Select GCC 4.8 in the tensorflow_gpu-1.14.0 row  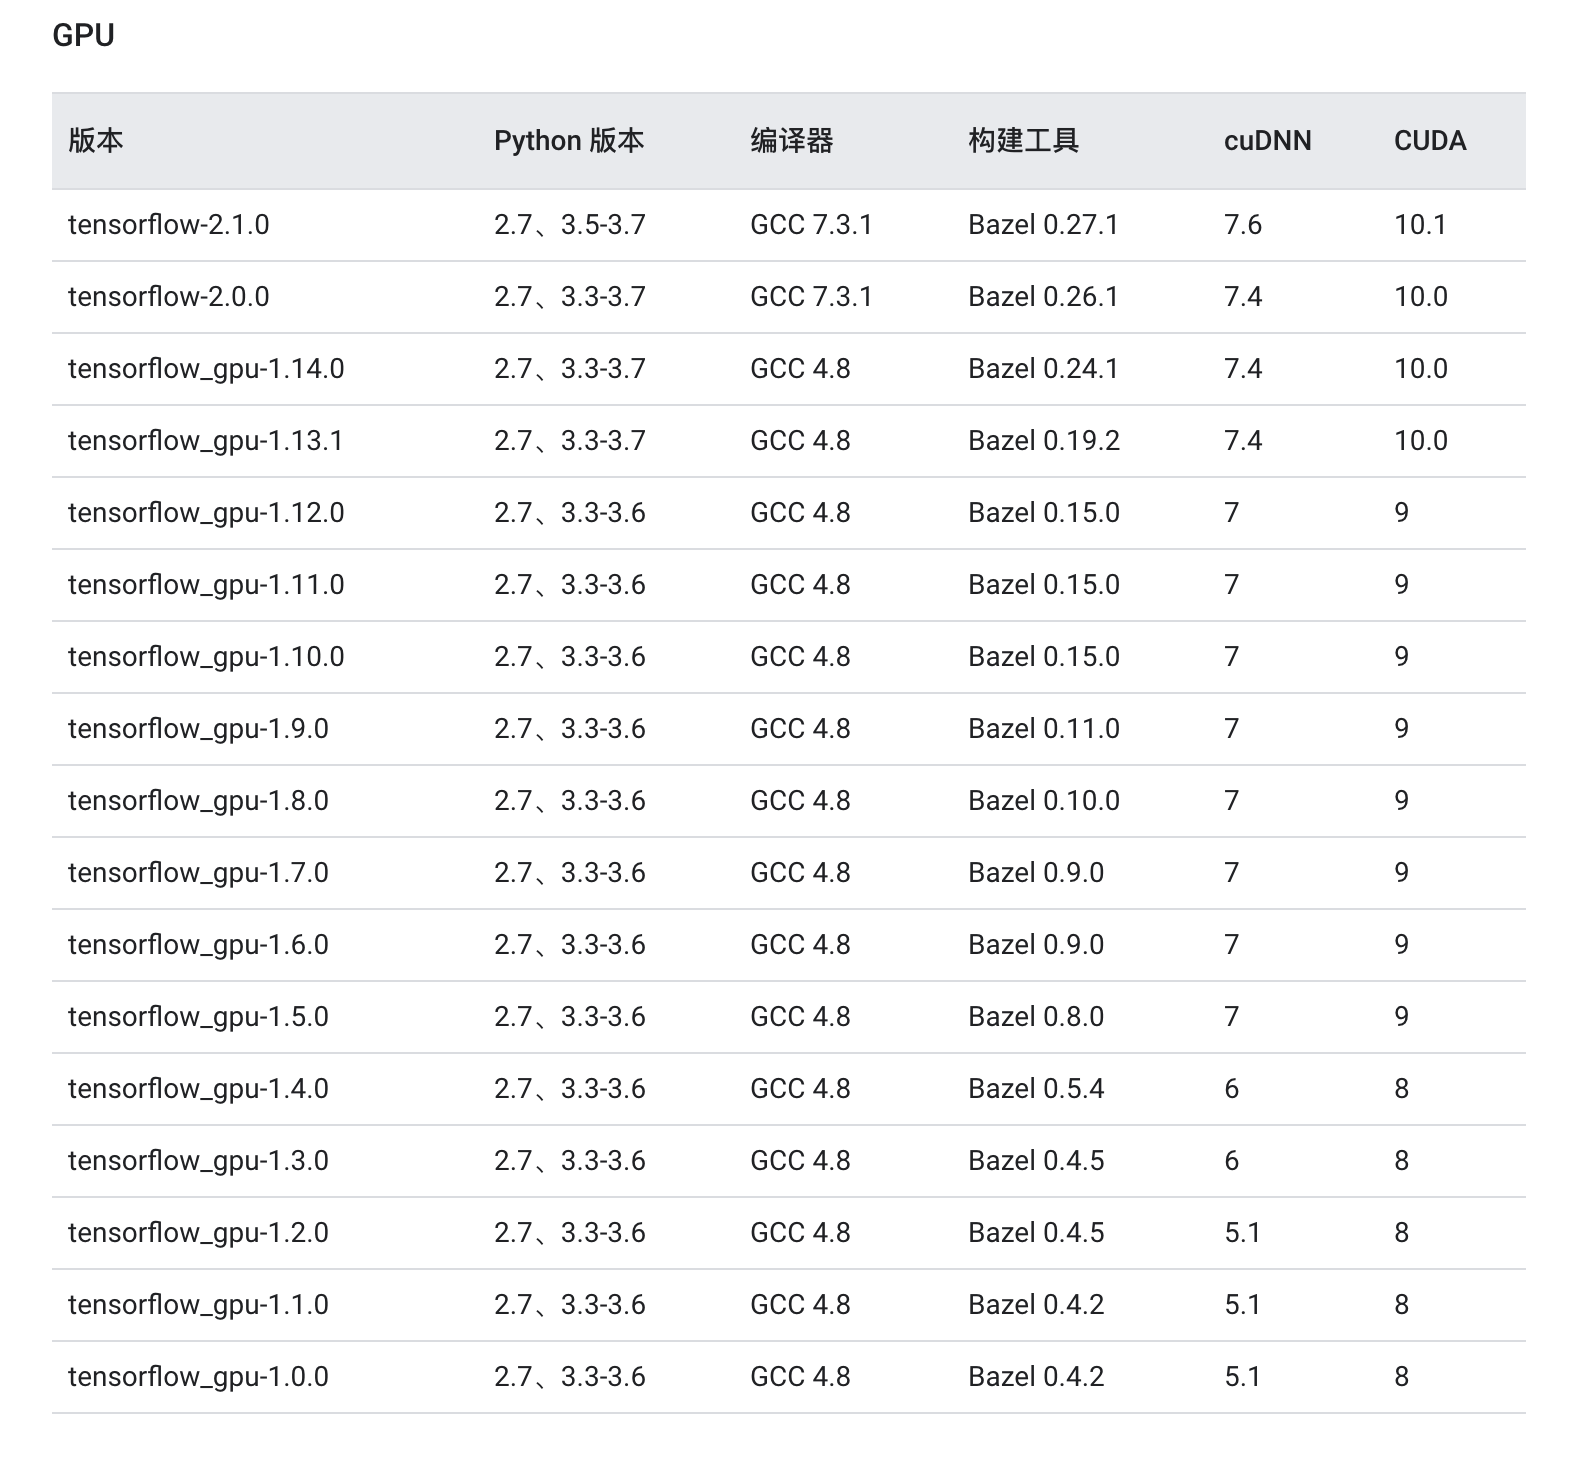[800, 369]
